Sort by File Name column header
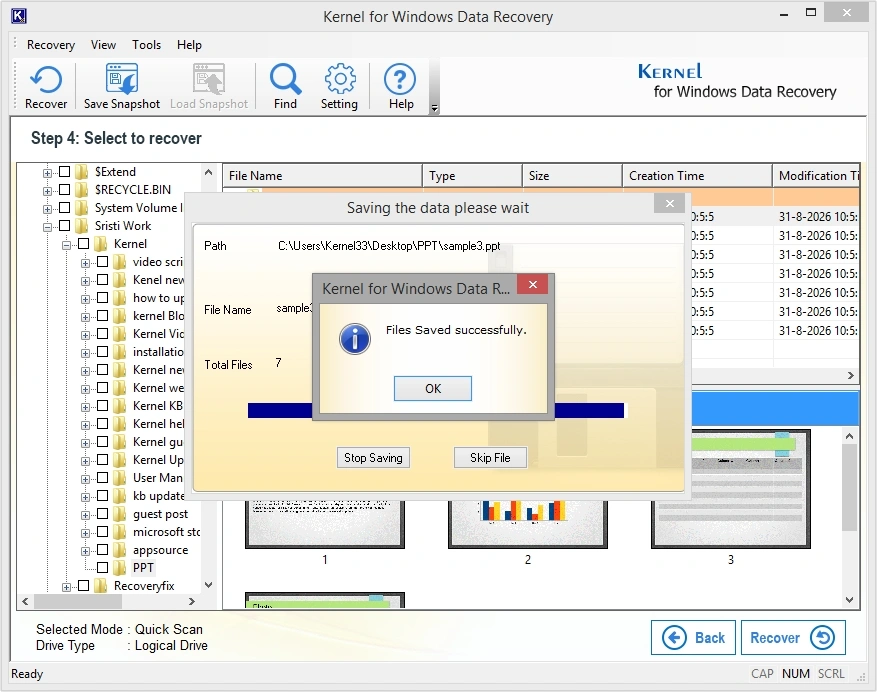 pos(322,176)
